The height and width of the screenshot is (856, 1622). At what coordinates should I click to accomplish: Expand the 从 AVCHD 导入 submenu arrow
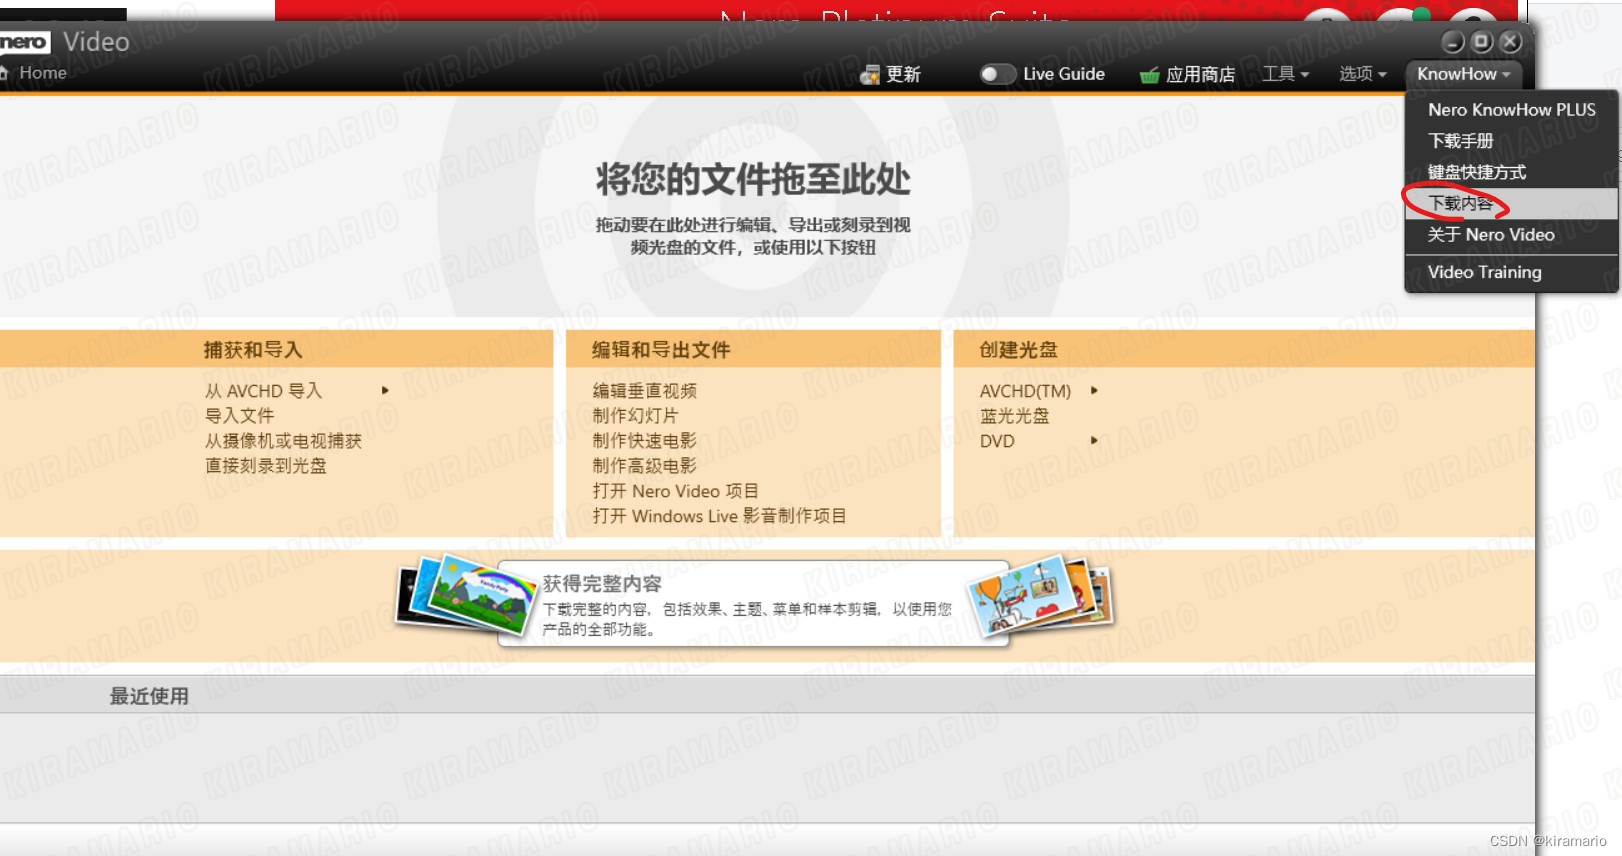pos(385,391)
